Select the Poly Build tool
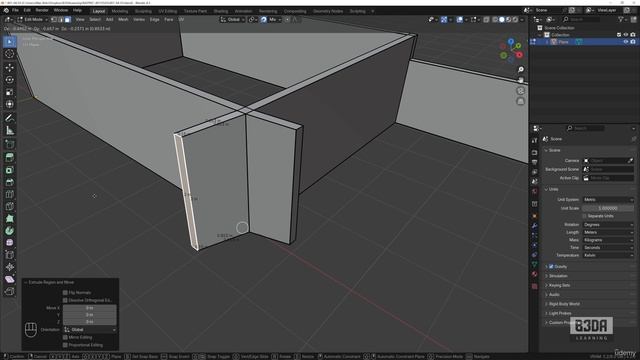 tap(9, 218)
